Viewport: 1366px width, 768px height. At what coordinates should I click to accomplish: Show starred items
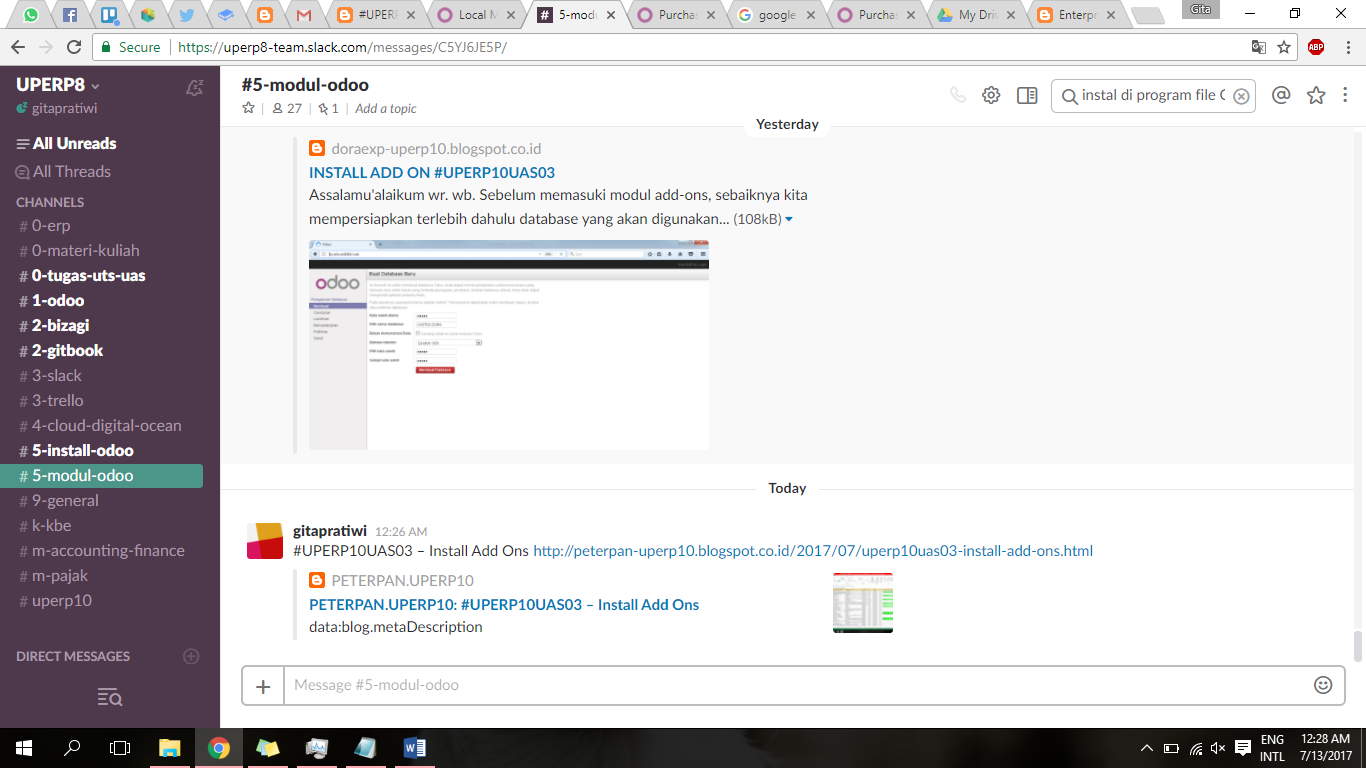click(1316, 95)
